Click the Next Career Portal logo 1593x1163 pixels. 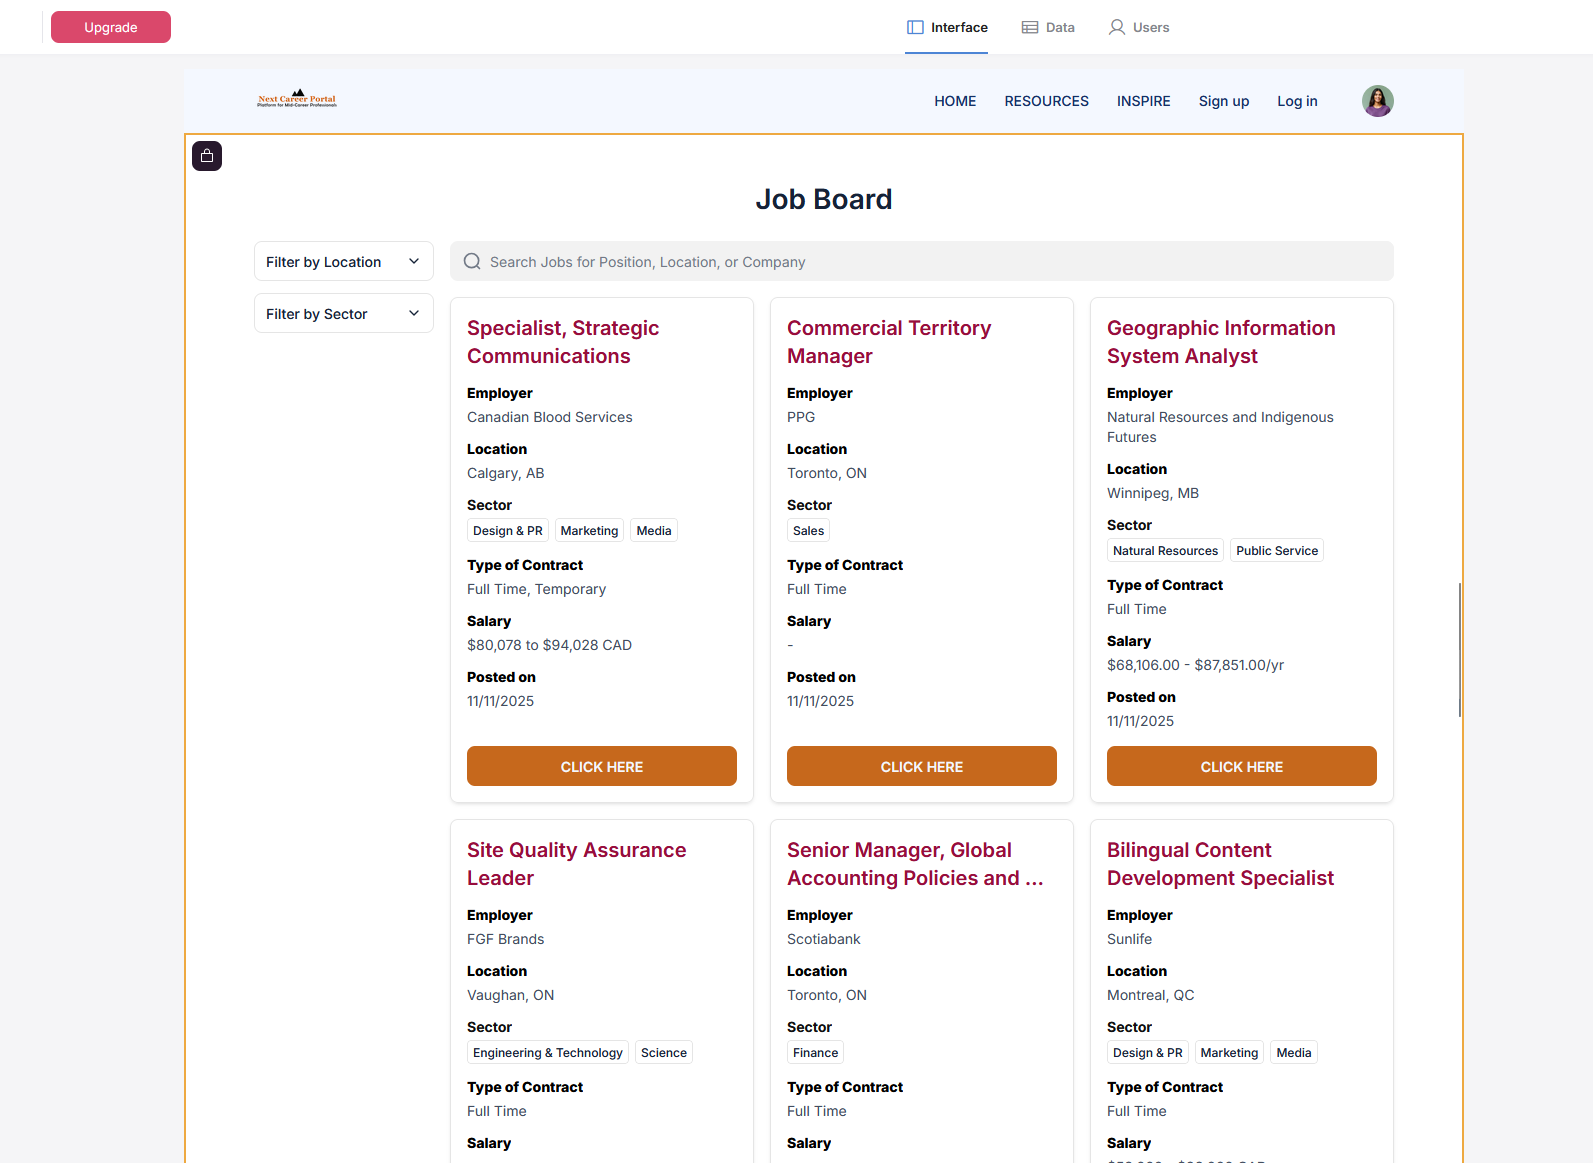pyautogui.click(x=297, y=99)
